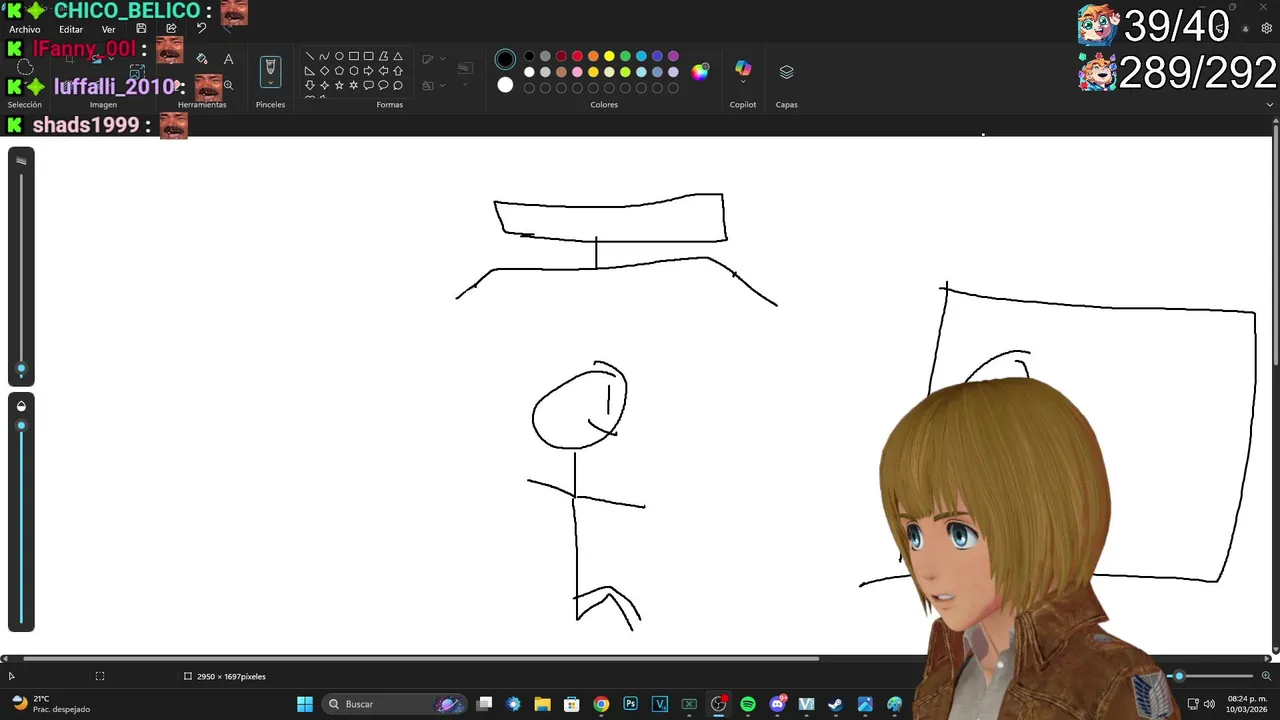Image resolution: width=1280 pixels, height=720 pixels.
Task: Choose the Rounded rectangle shape
Action: 368,56
